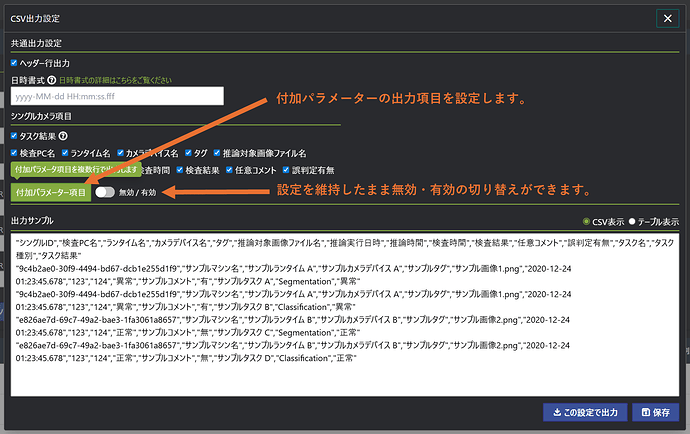Click the 保存 button
Screen dimensions: 690x434
[x=656, y=412]
